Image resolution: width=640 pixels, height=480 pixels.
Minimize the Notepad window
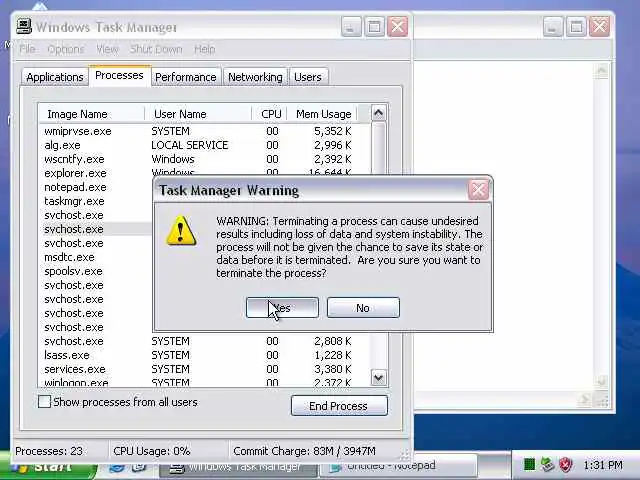point(553,27)
